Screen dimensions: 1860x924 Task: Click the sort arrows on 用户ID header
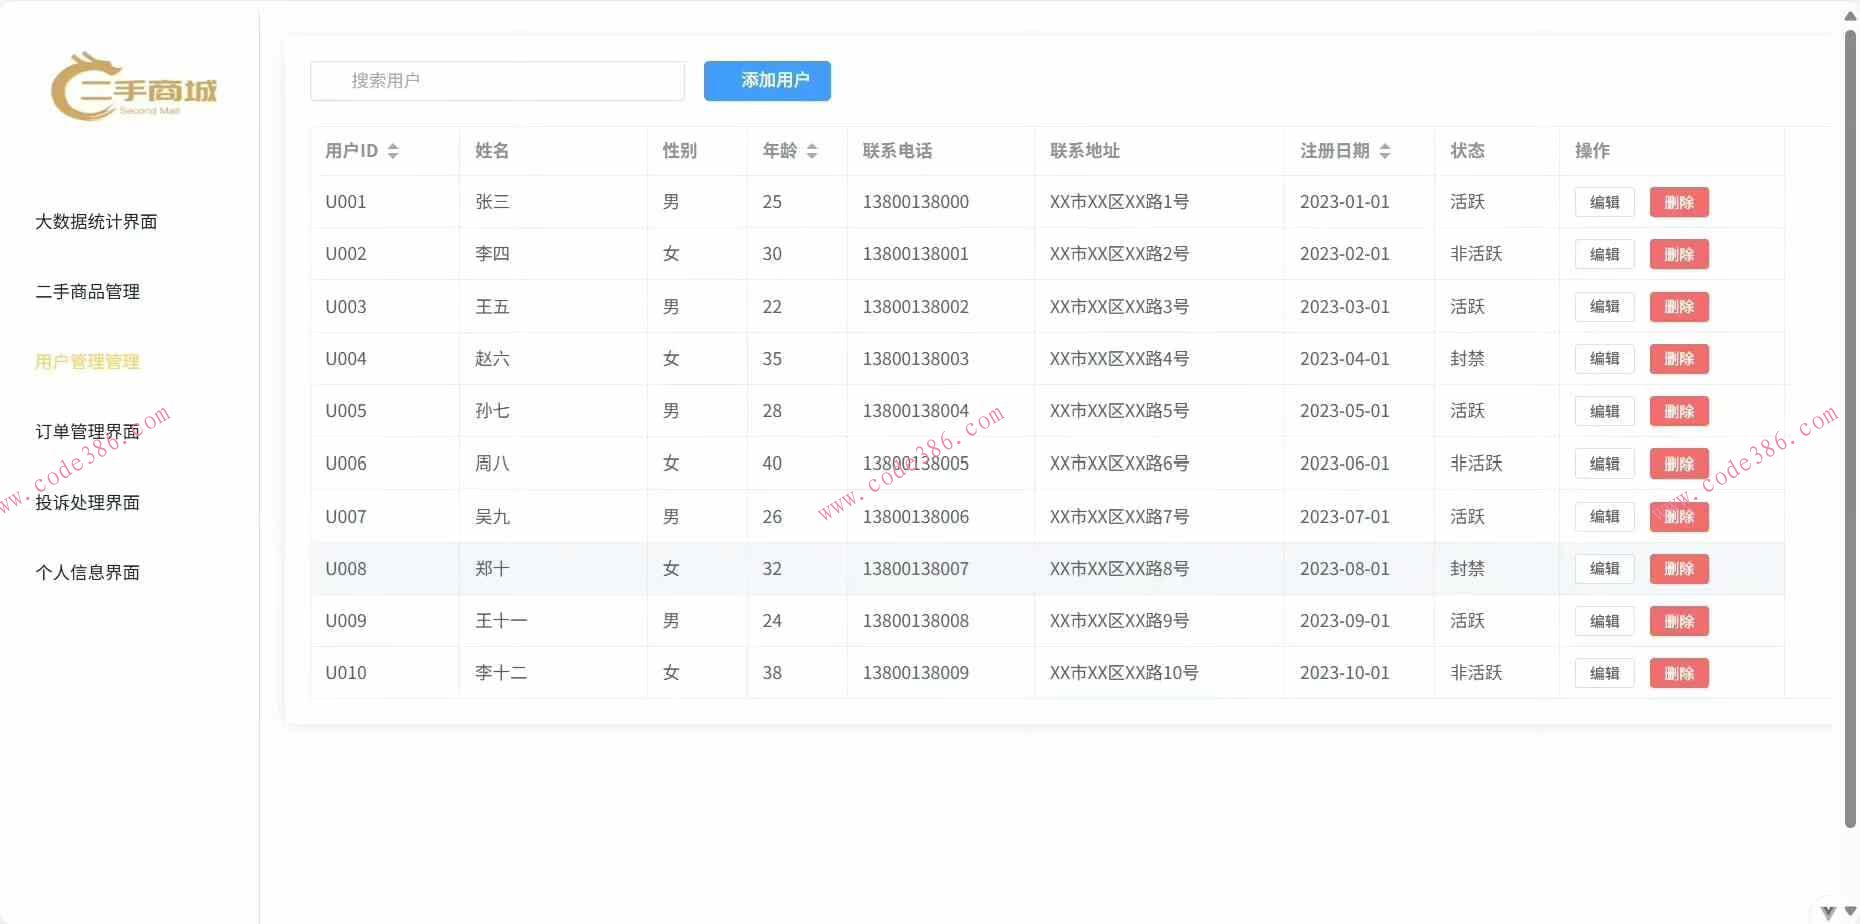(x=393, y=151)
